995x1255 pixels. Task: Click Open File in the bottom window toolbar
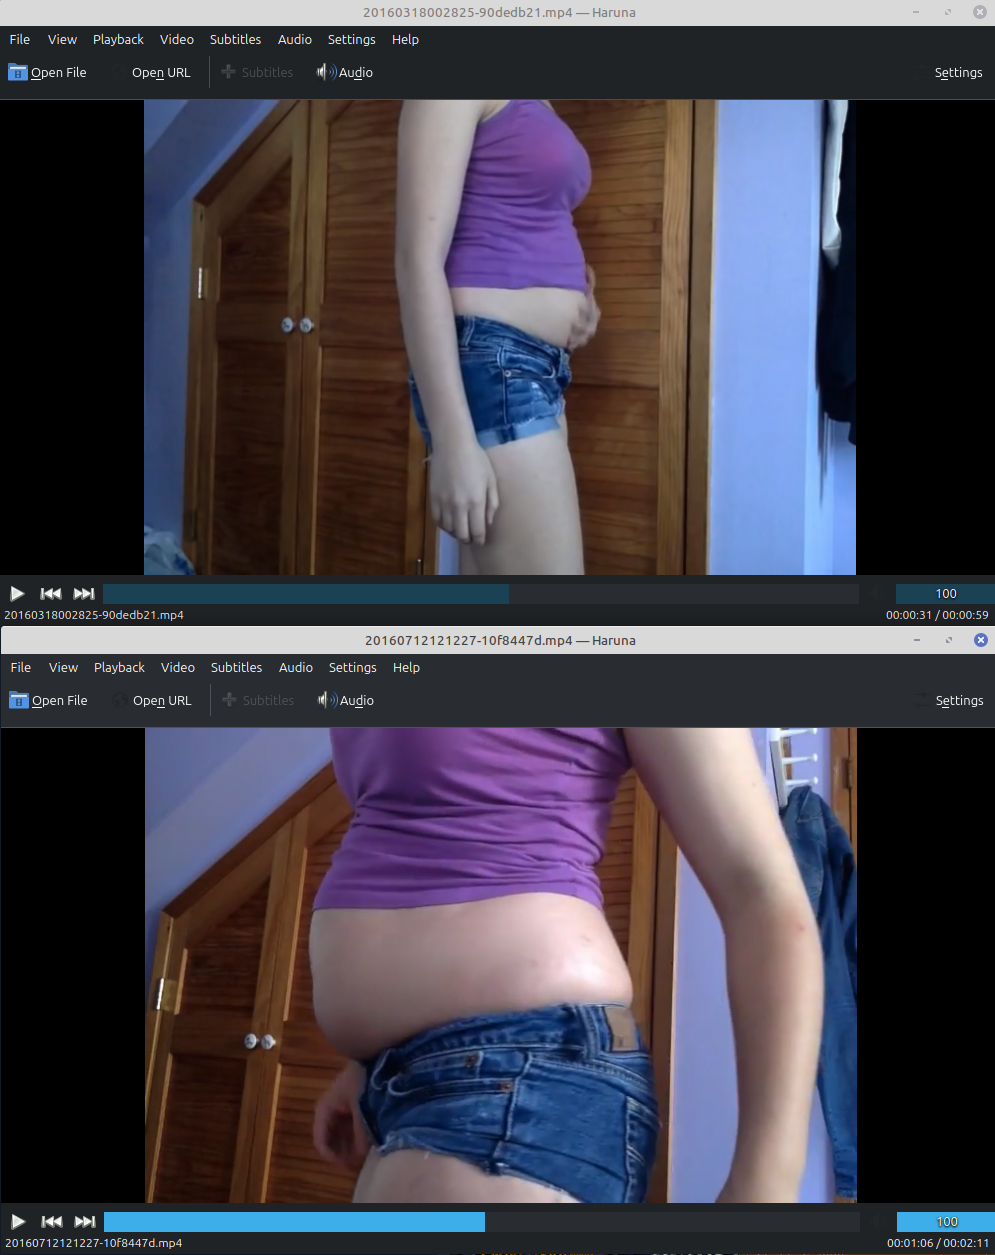coord(48,700)
